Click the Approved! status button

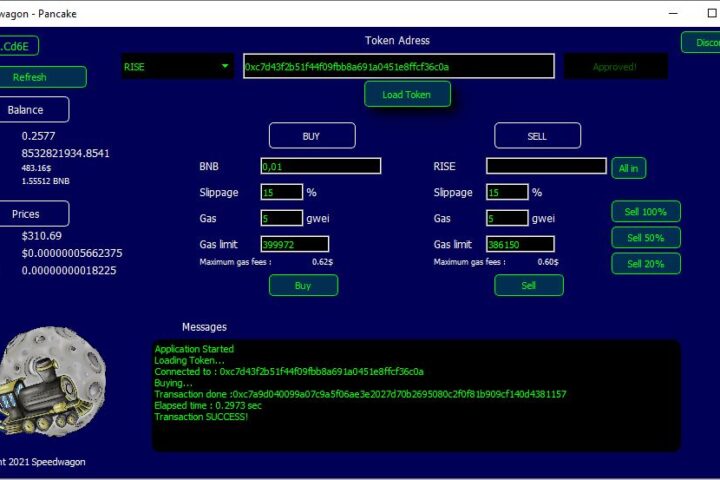point(615,67)
